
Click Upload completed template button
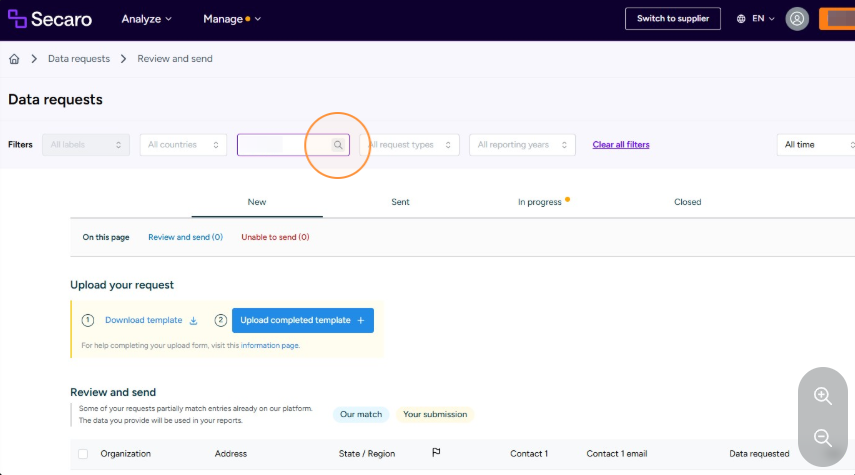pos(303,321)
